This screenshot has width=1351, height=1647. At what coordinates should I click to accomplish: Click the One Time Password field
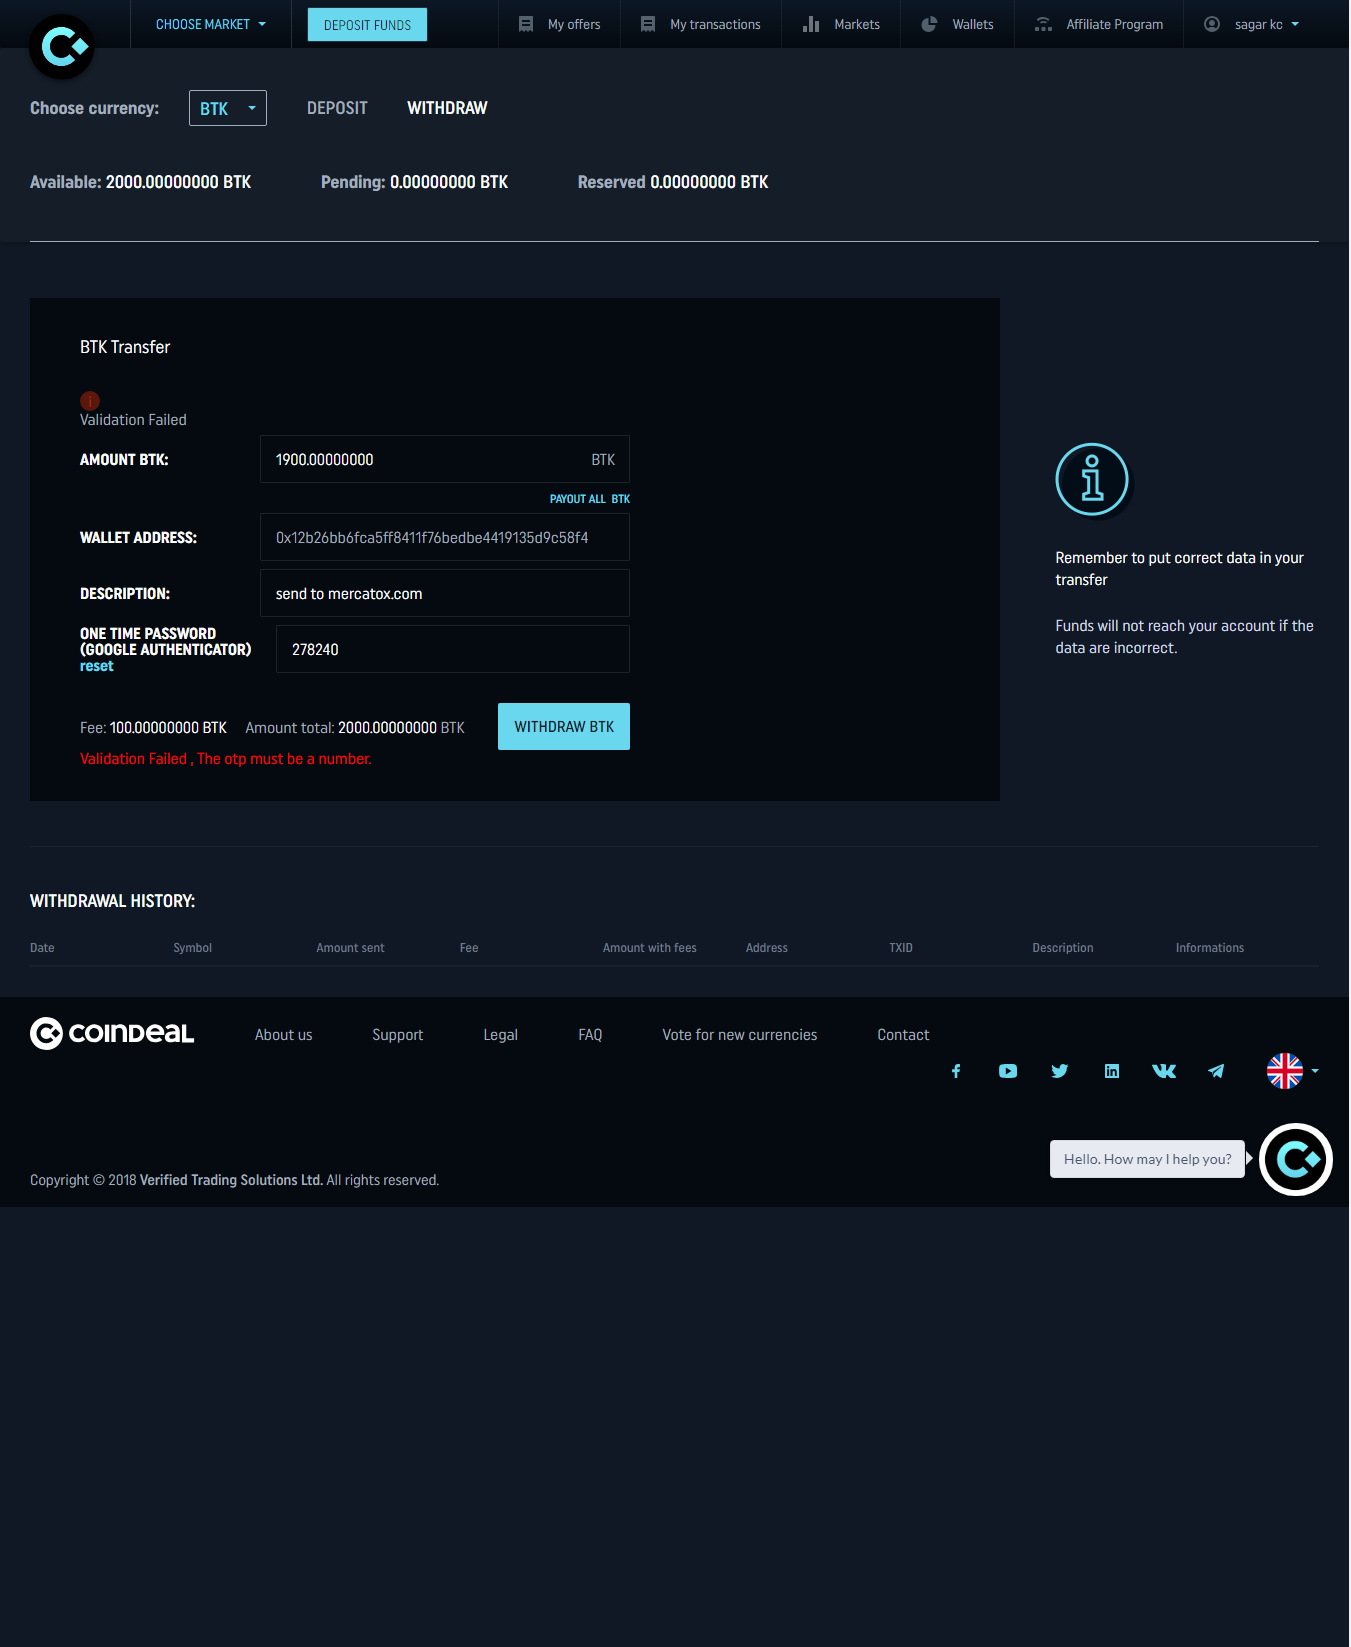(453, 649)
